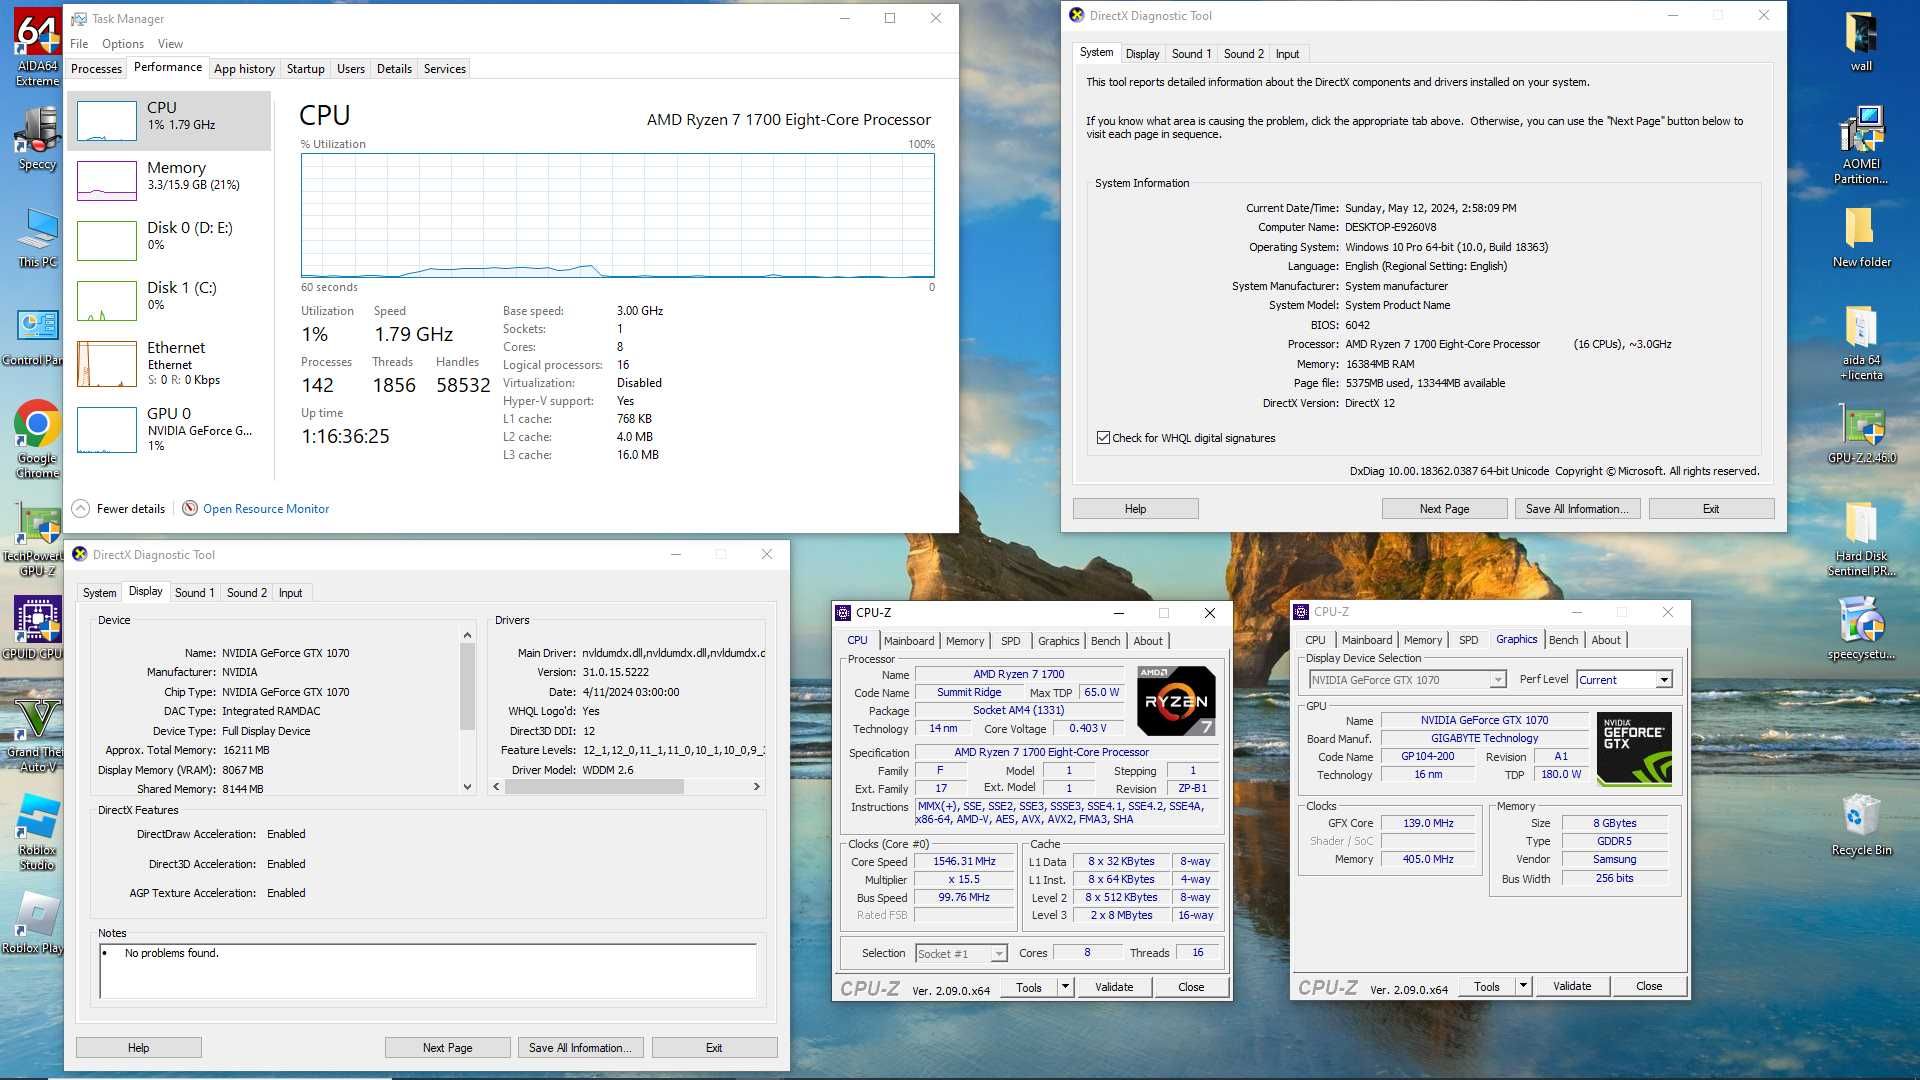The width and height of the screenshot is (1920, 1080).
Task: Toggle Check for WHQL digital signatures
Action: click(1103, 438)
